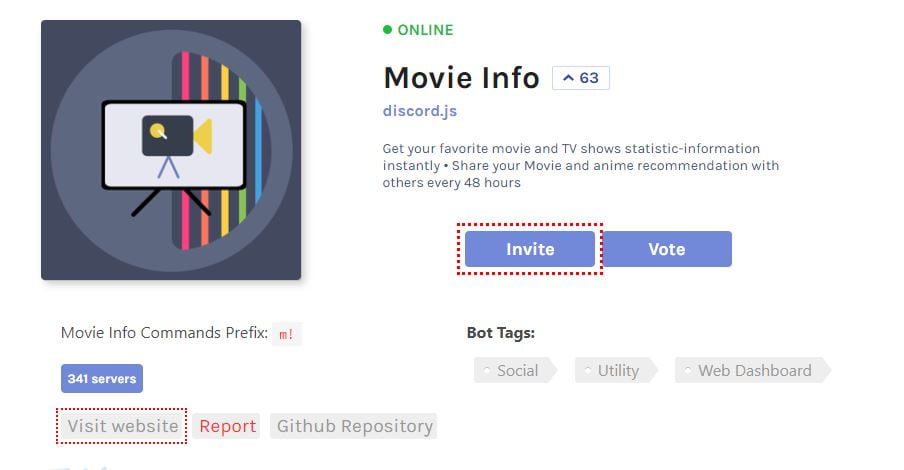Click the small circle on Utility tag
The image size is (904, 470).
click(588, 370)
